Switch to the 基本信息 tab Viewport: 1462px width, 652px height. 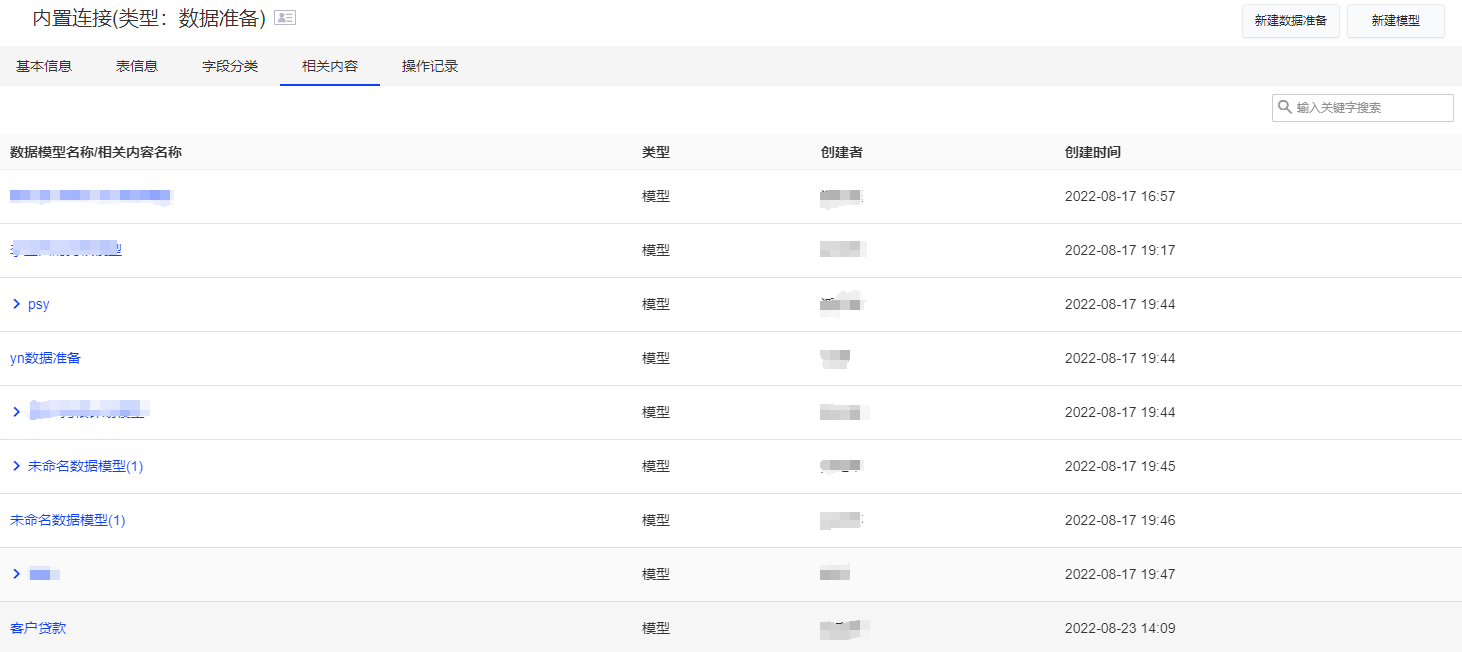[44, 67]
